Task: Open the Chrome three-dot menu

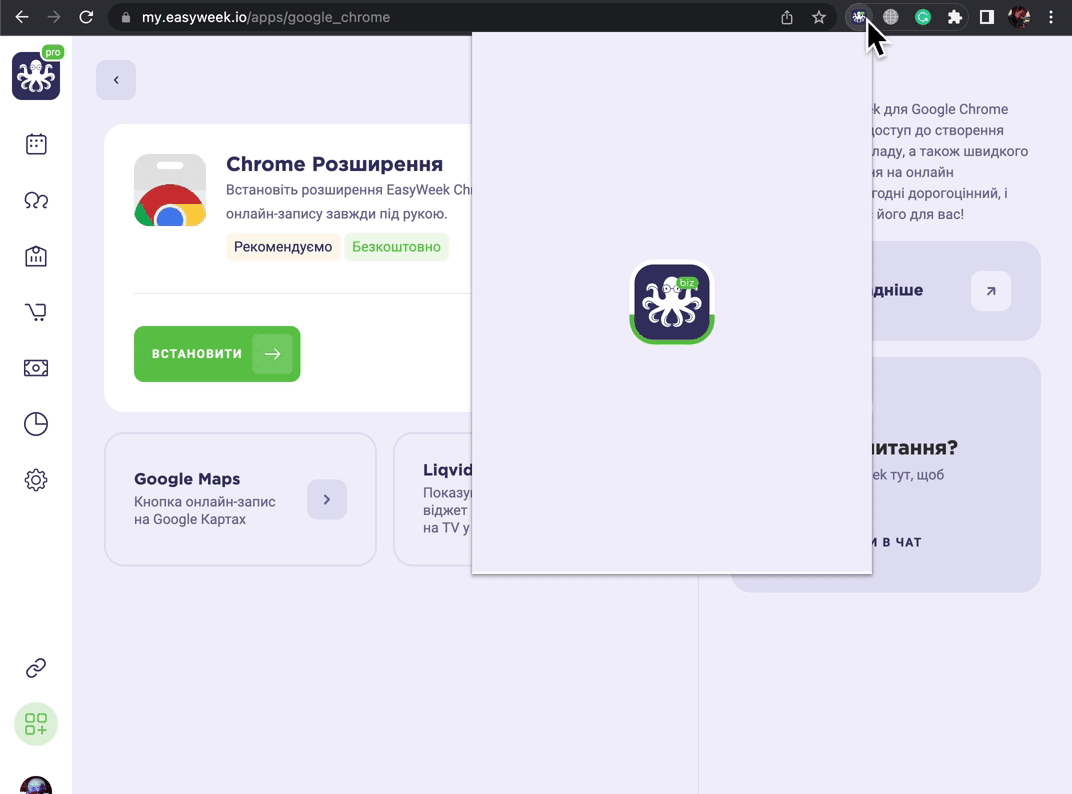Action: (1051, 17)
